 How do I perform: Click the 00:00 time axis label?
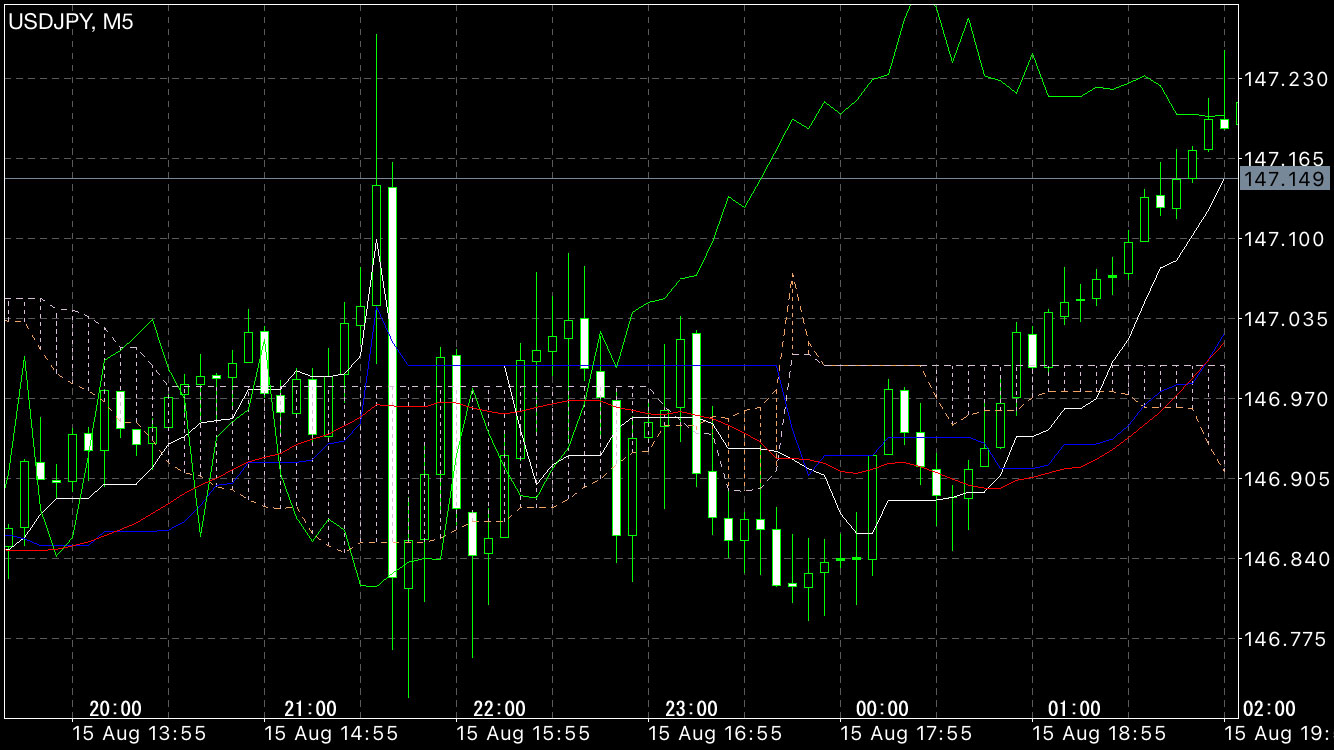tap(883, 709)
